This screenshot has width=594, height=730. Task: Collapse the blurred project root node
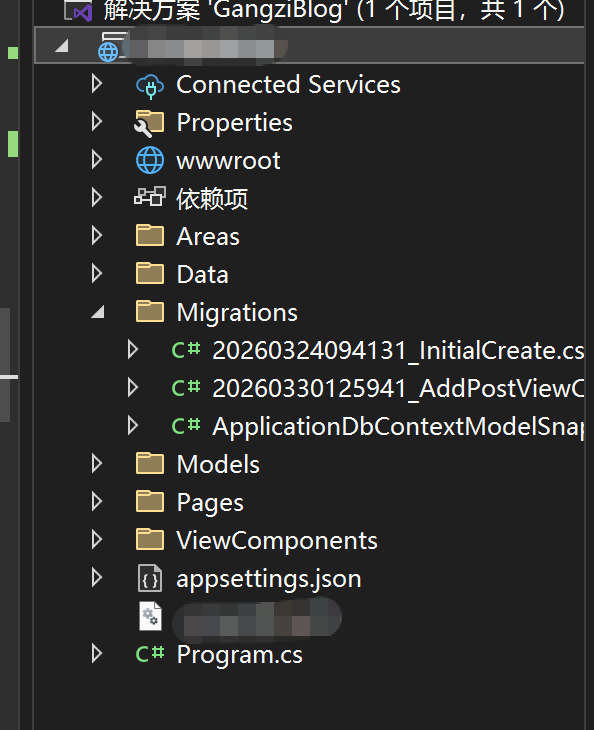(x=62, y=46)
